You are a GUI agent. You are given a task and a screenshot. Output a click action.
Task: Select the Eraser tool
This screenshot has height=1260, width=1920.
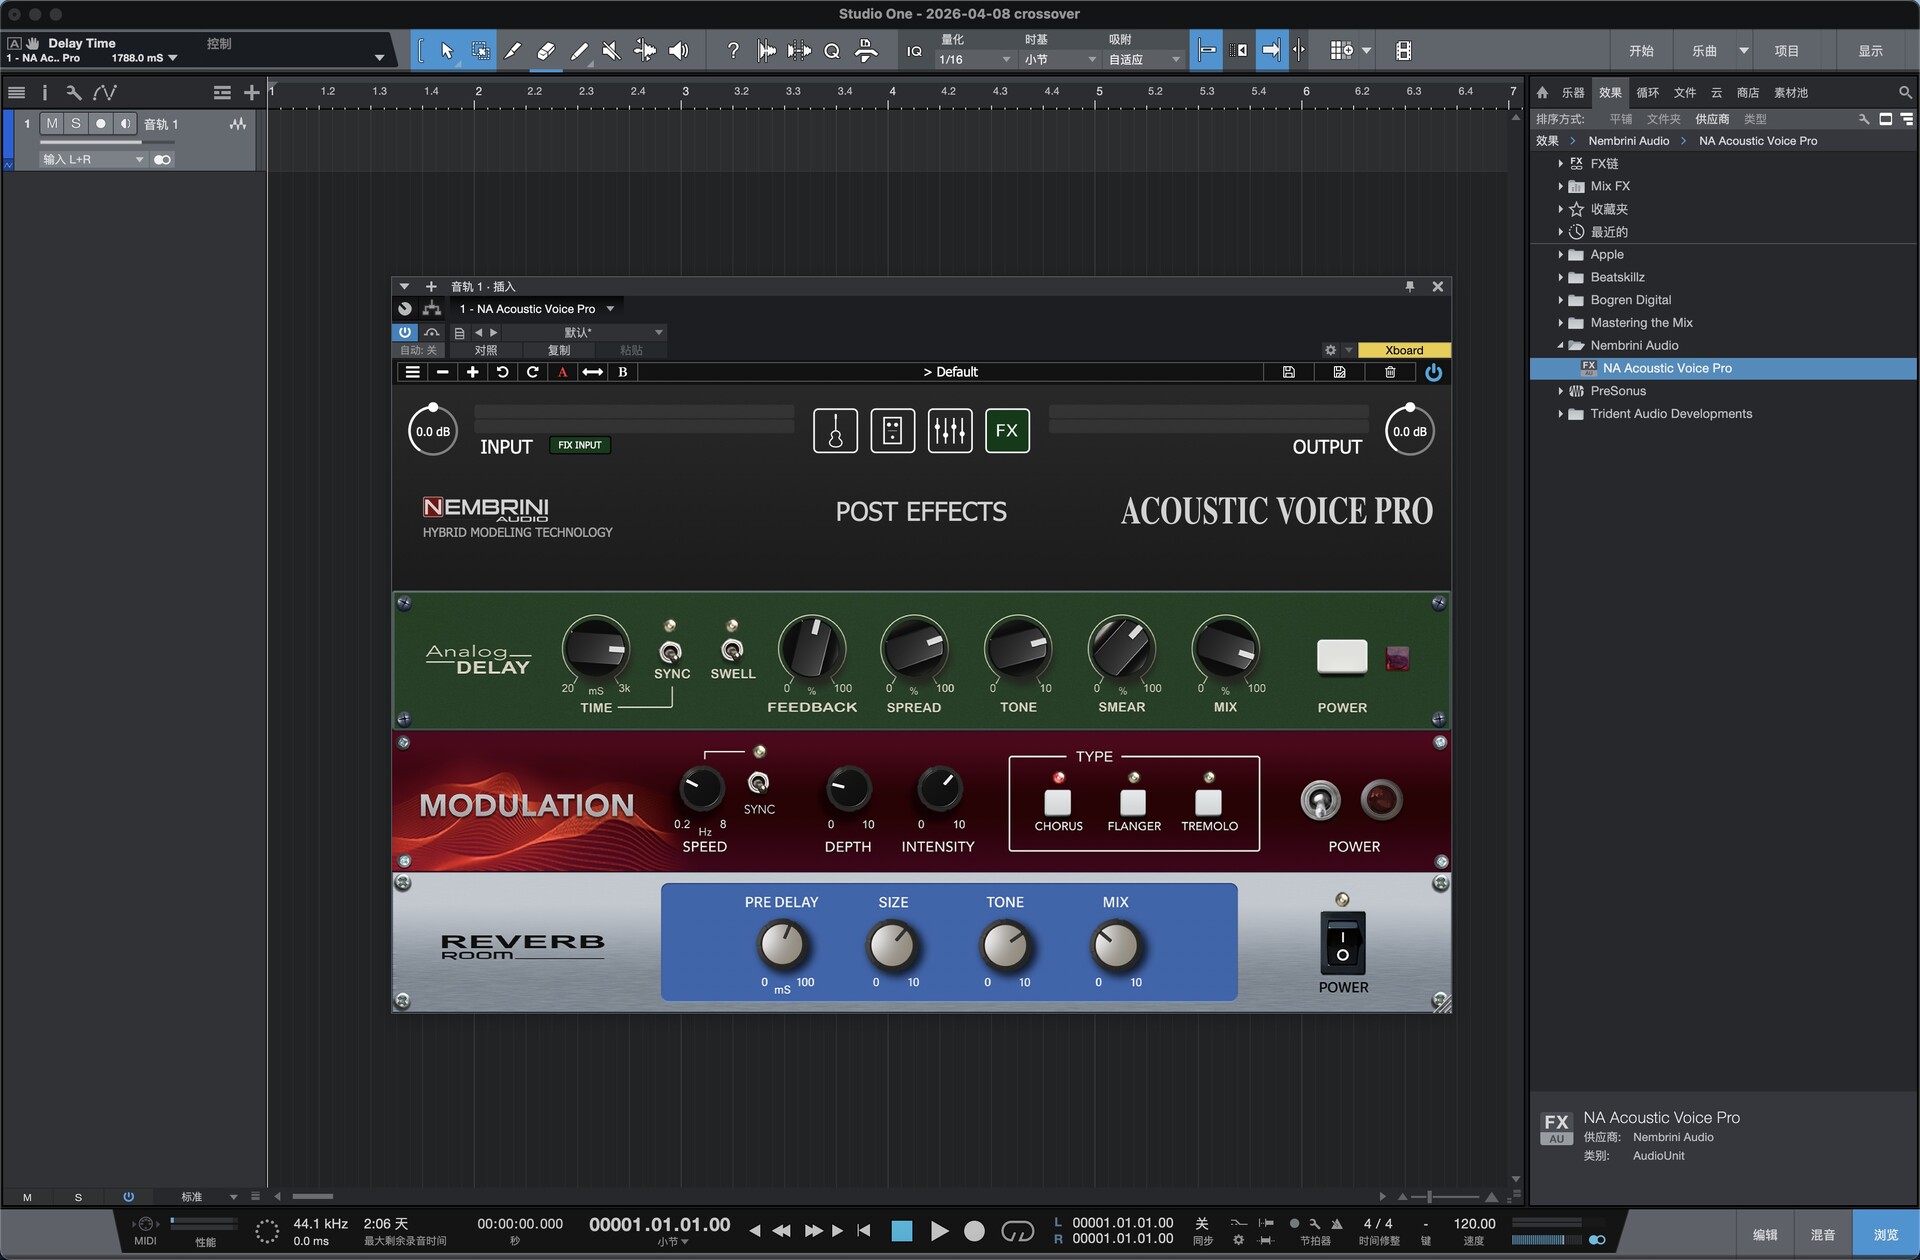point(546,51)
